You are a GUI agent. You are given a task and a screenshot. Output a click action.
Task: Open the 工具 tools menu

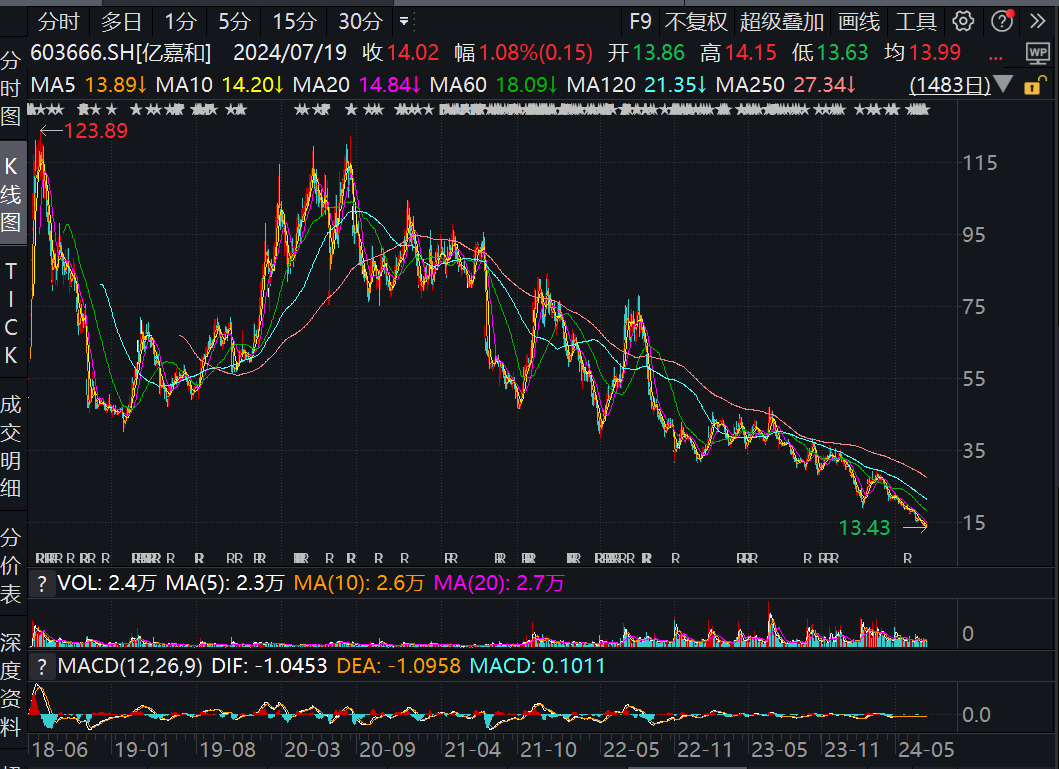[x=916, y=22]
